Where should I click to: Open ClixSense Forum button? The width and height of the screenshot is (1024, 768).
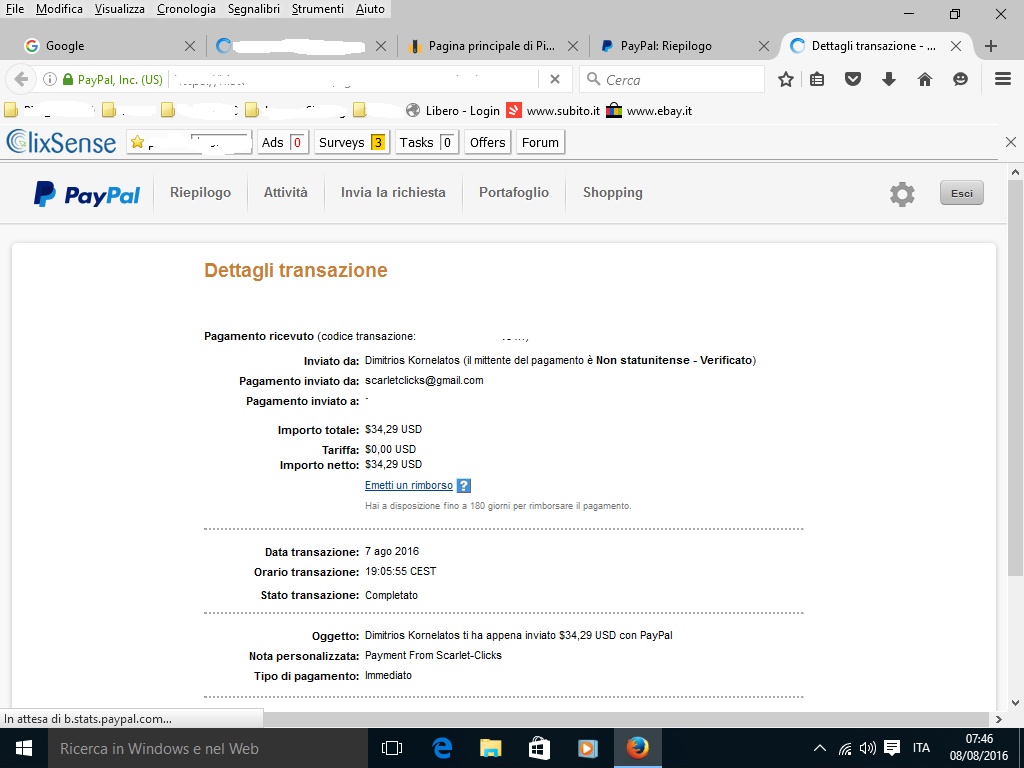(540, 142)
